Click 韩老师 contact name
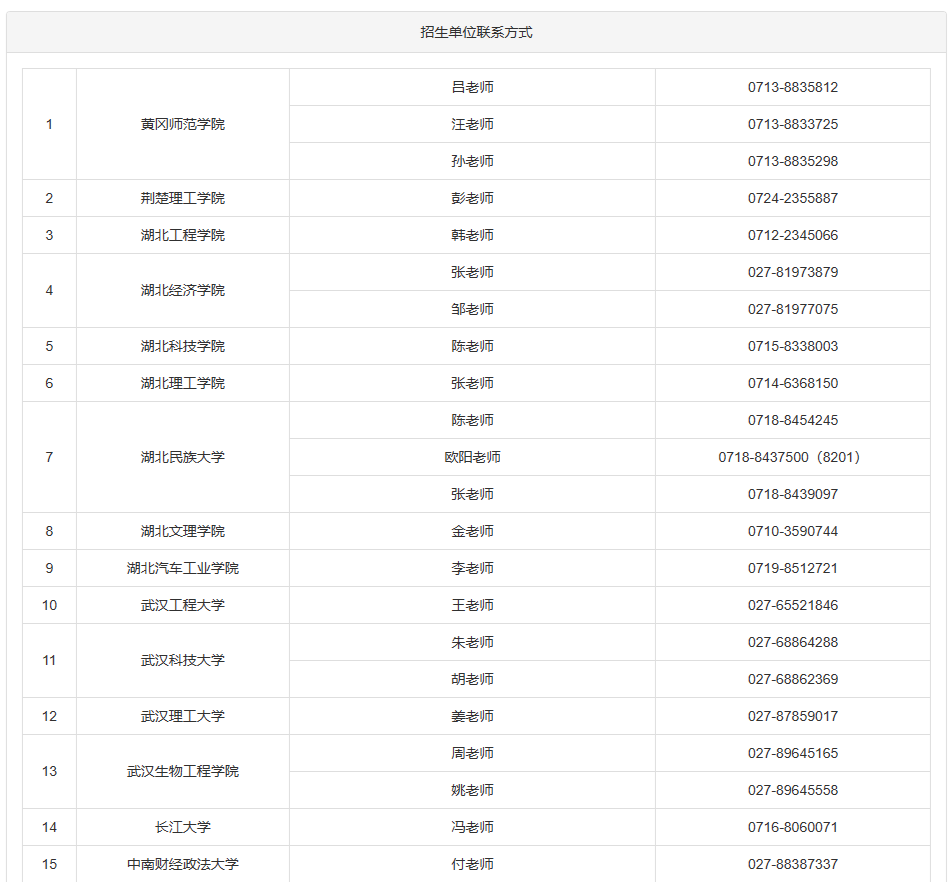This screenshot has height=882, width=950. coord(472,235)
